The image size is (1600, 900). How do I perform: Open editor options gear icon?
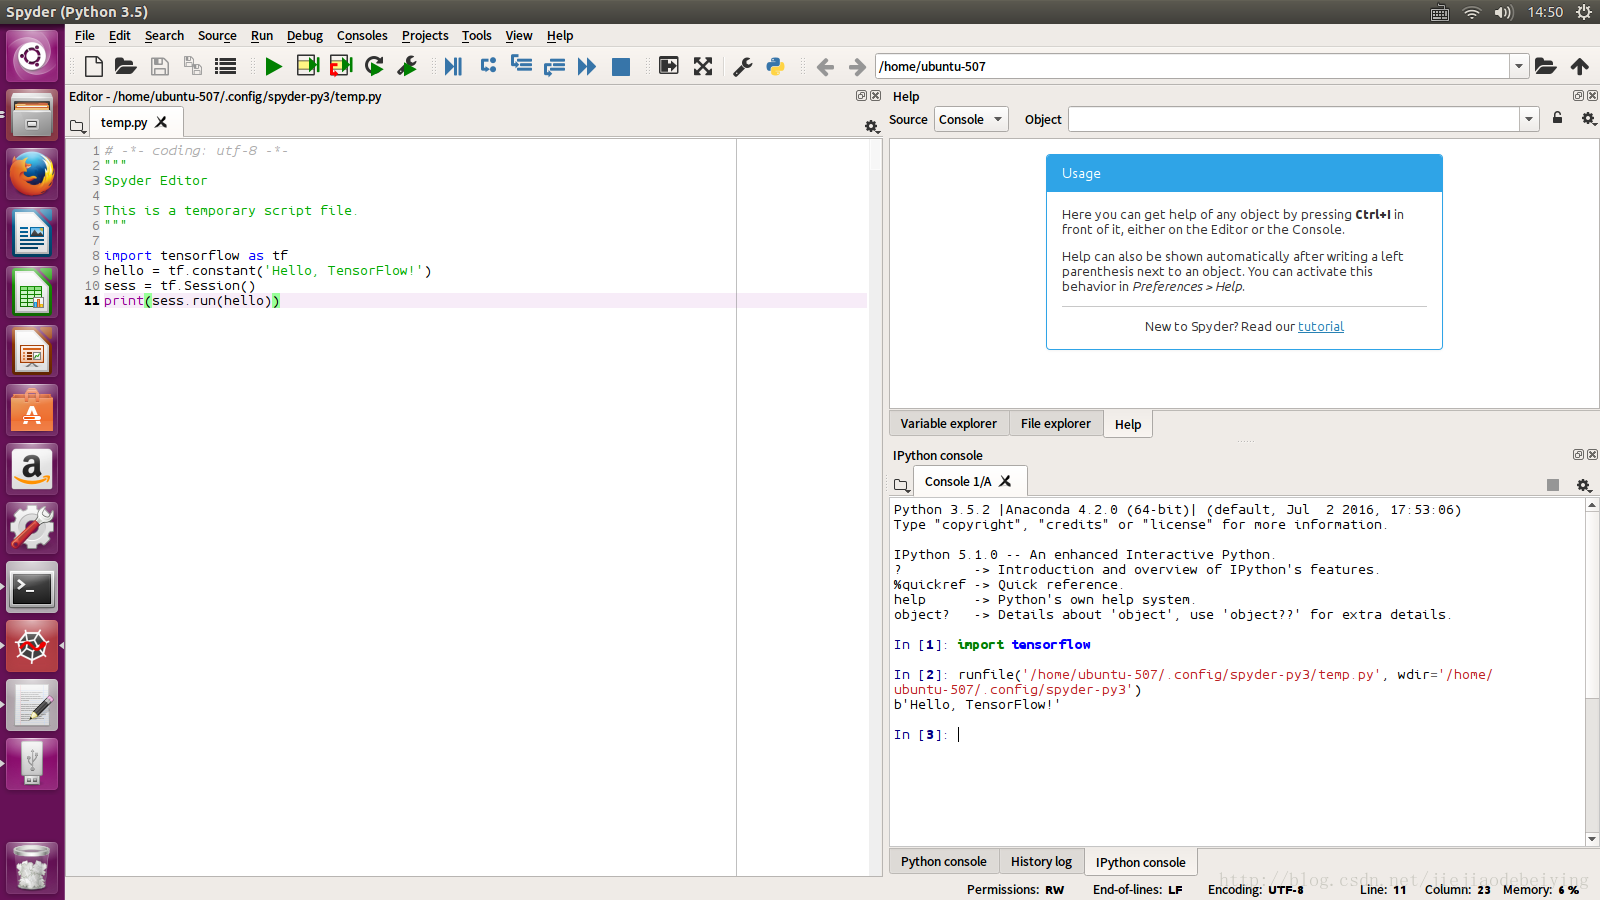(871, 126)
